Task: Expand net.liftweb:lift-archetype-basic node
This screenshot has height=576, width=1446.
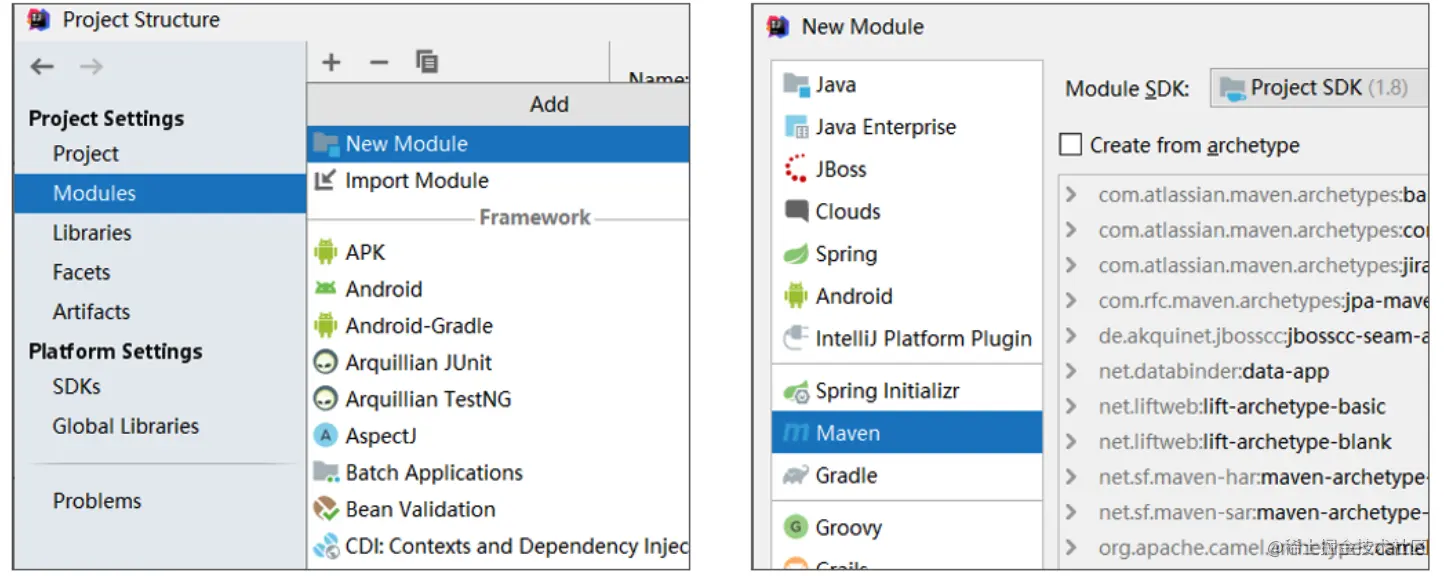Action: coord(1071,407)
